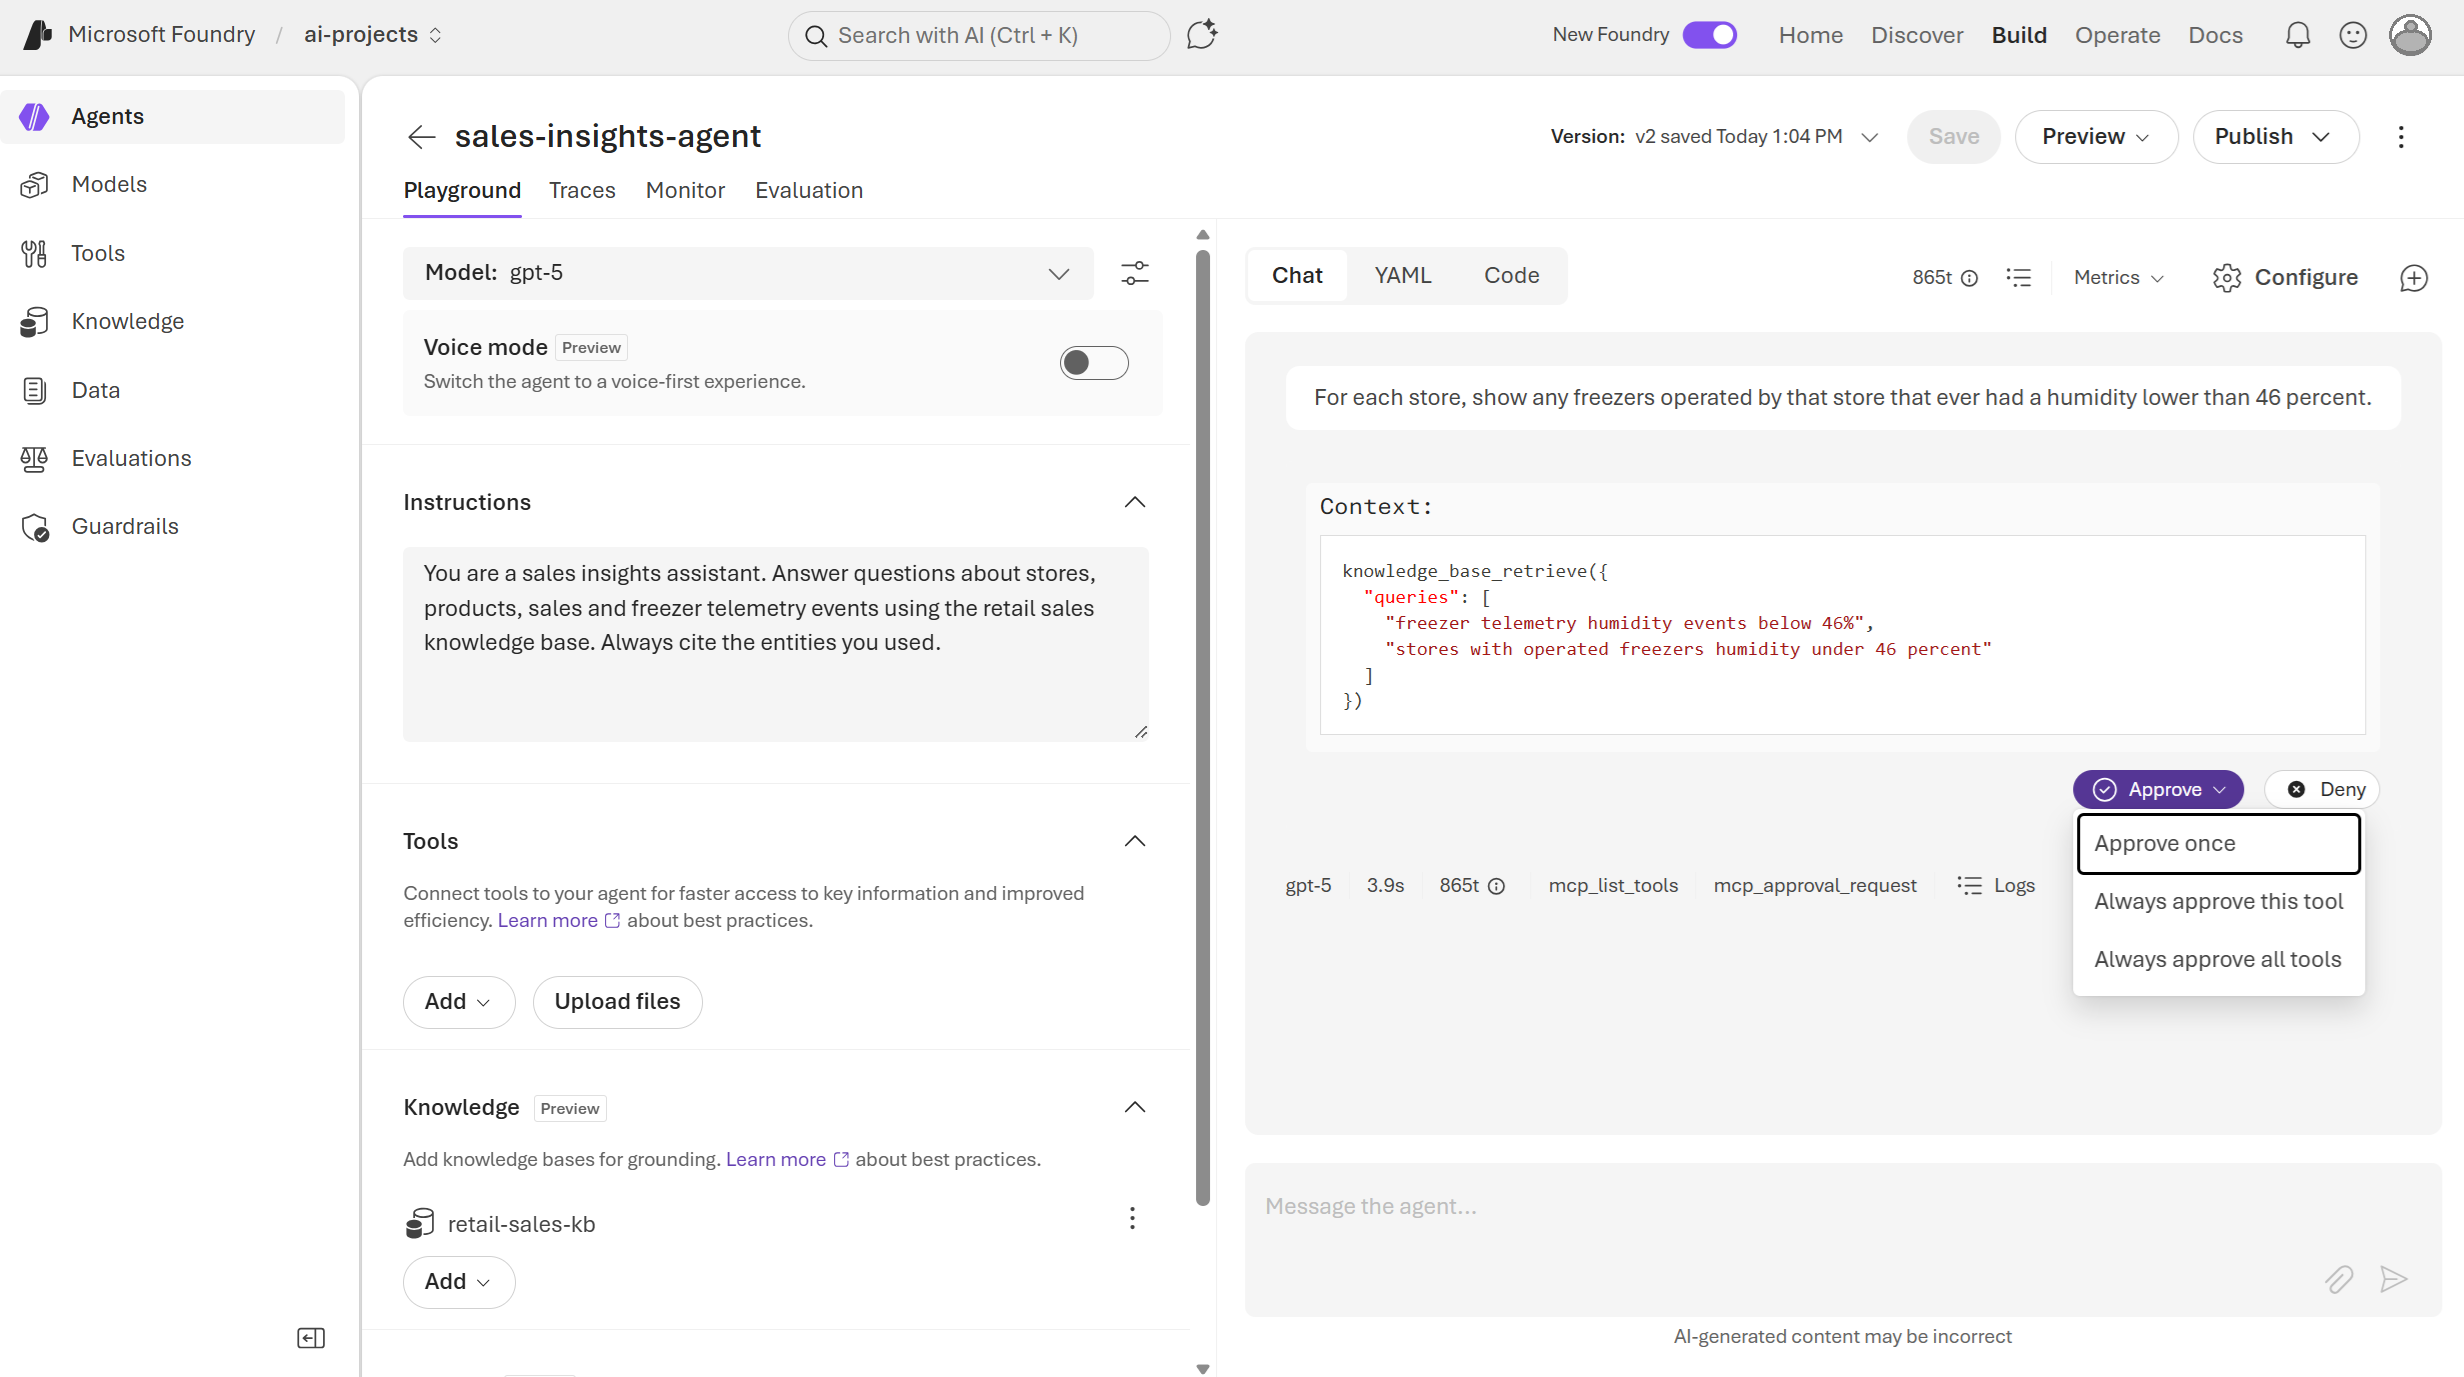Open the AI chat sparkle icon
The image size is (2464, 1377).
(x=1201, y=35)
